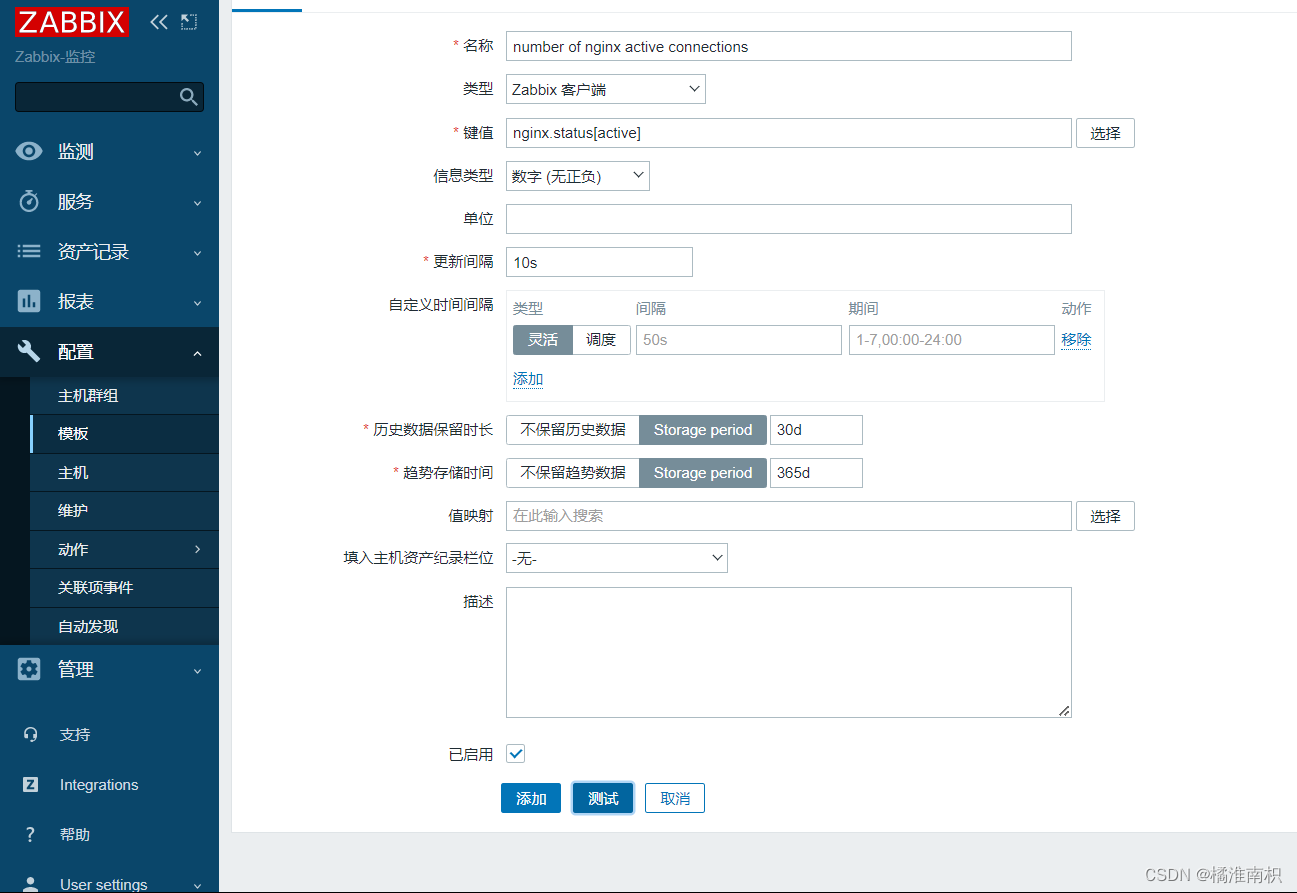Viewport: 1297px width, 893px height.
Task: Click the question mark icon for 帮助
Action: [x=30, y=834]
